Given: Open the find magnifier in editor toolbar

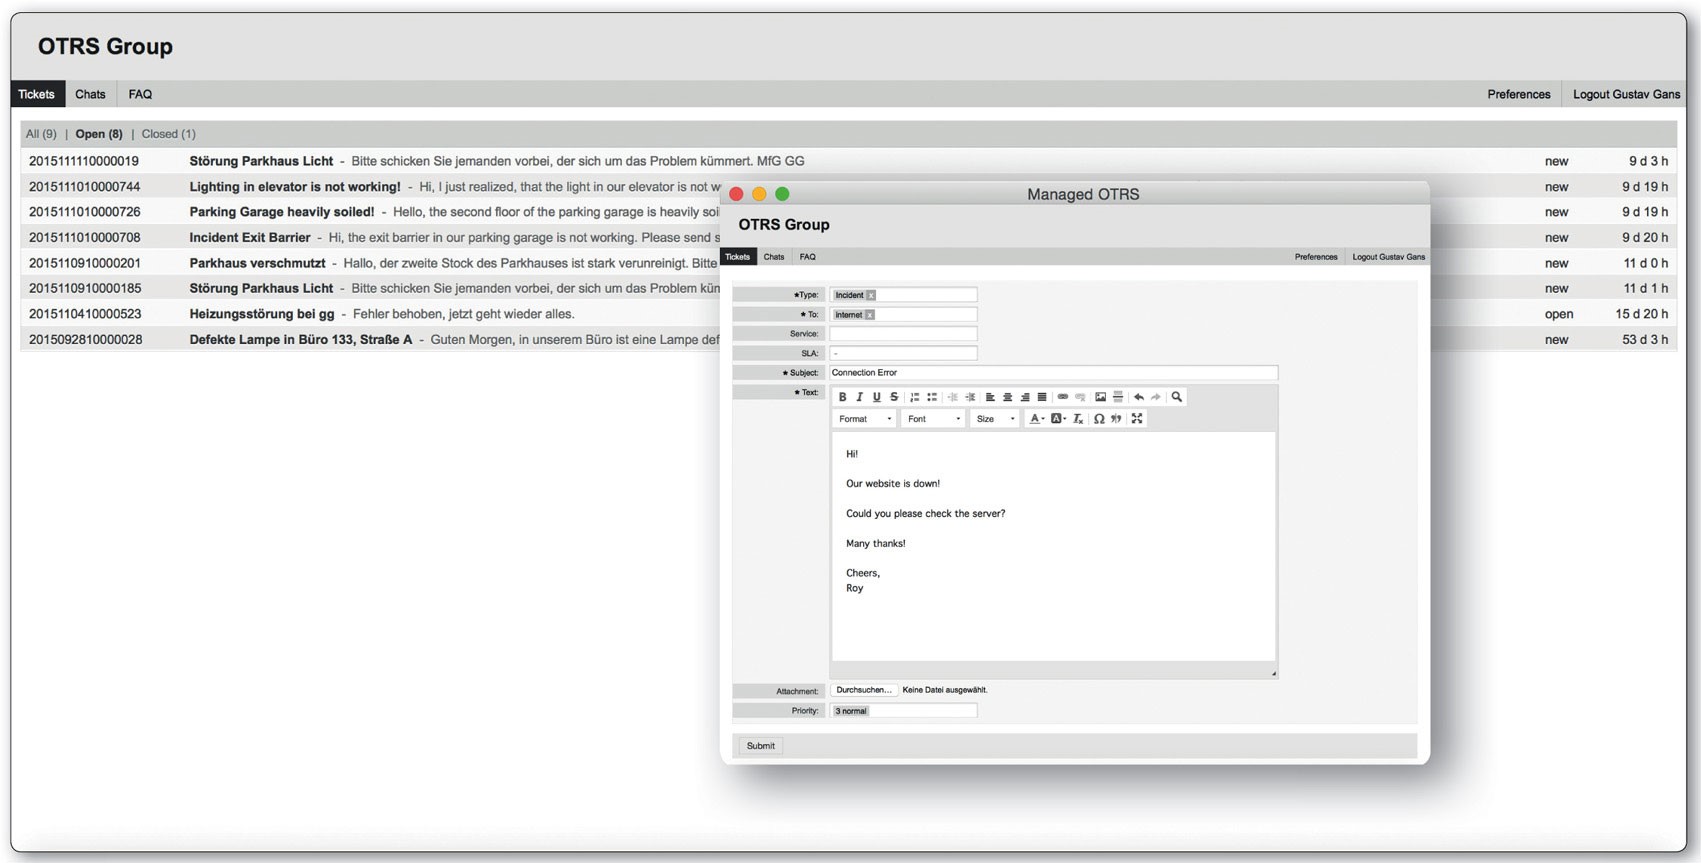Looking at the screenshot, I should coord(1177,397).
